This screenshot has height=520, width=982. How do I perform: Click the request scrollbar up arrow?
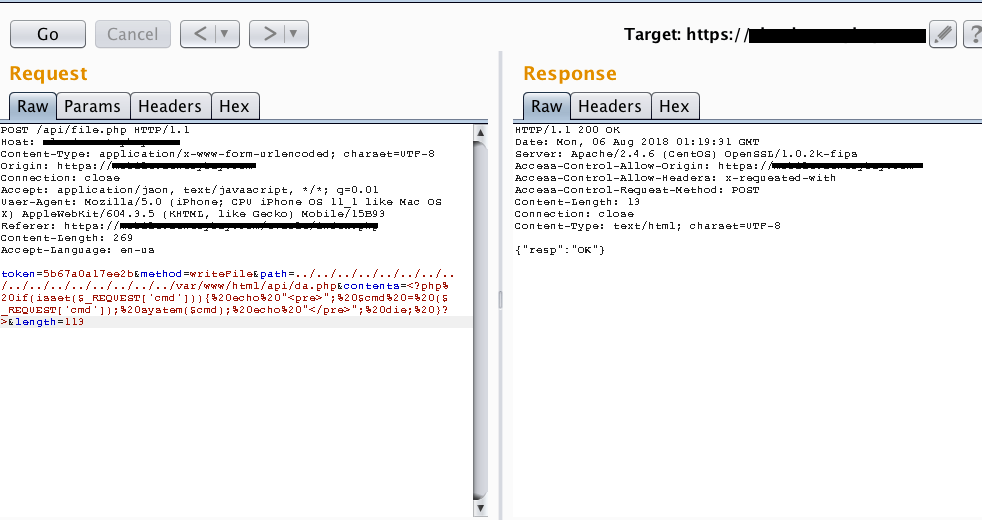click(481, 131)
